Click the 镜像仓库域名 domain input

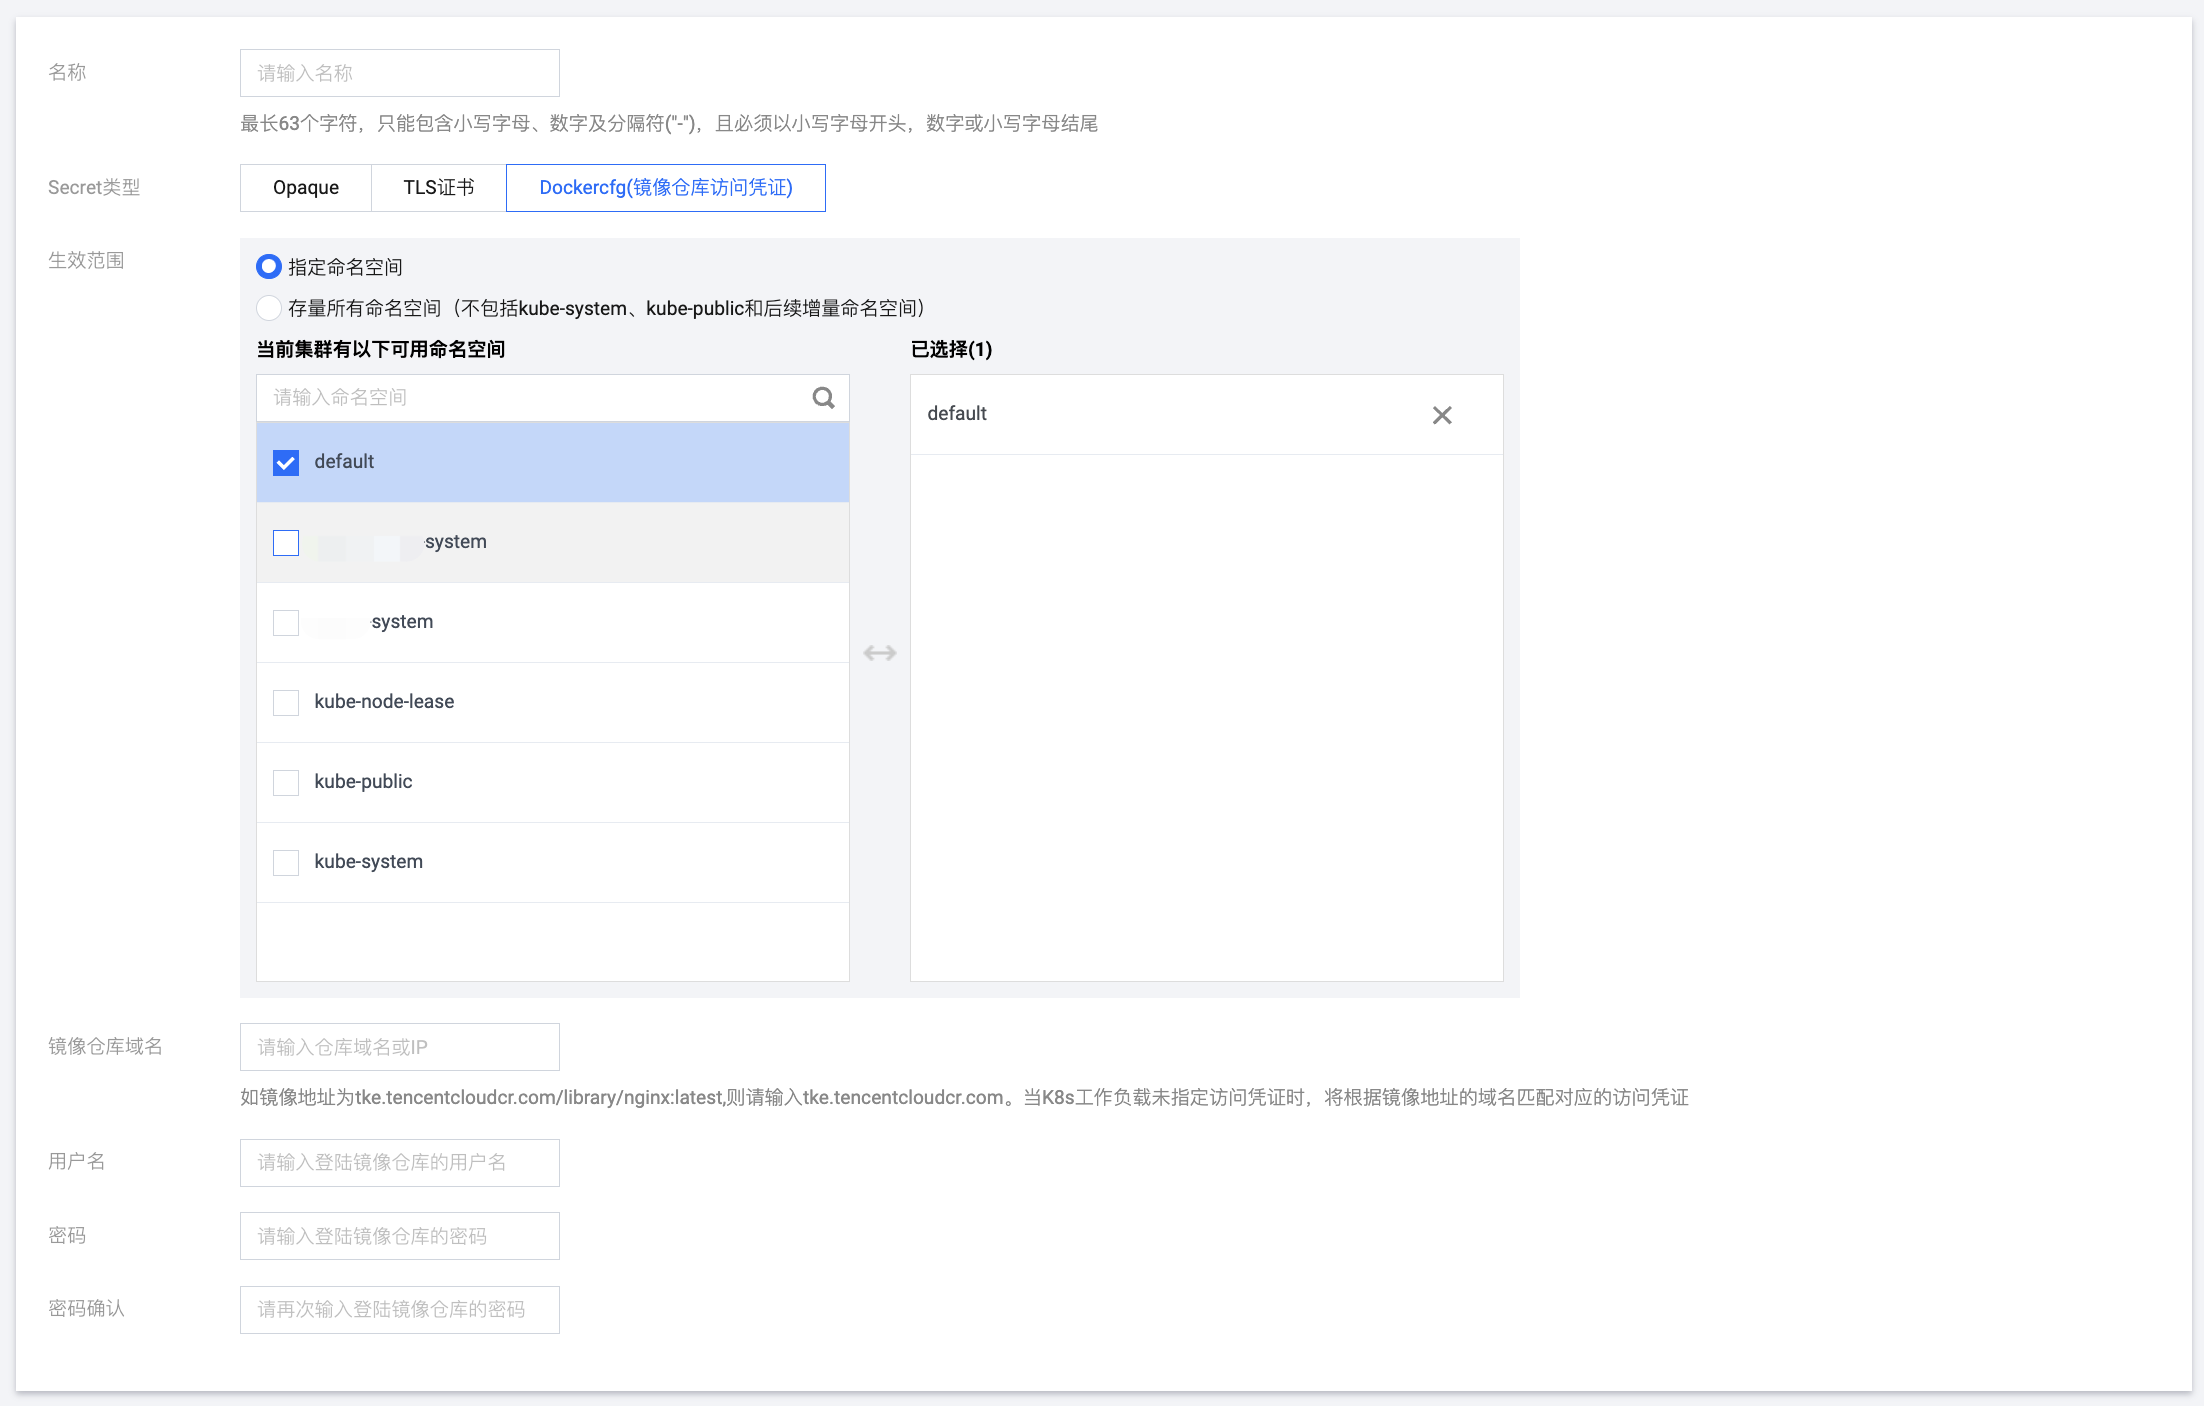coord(400,1047)
